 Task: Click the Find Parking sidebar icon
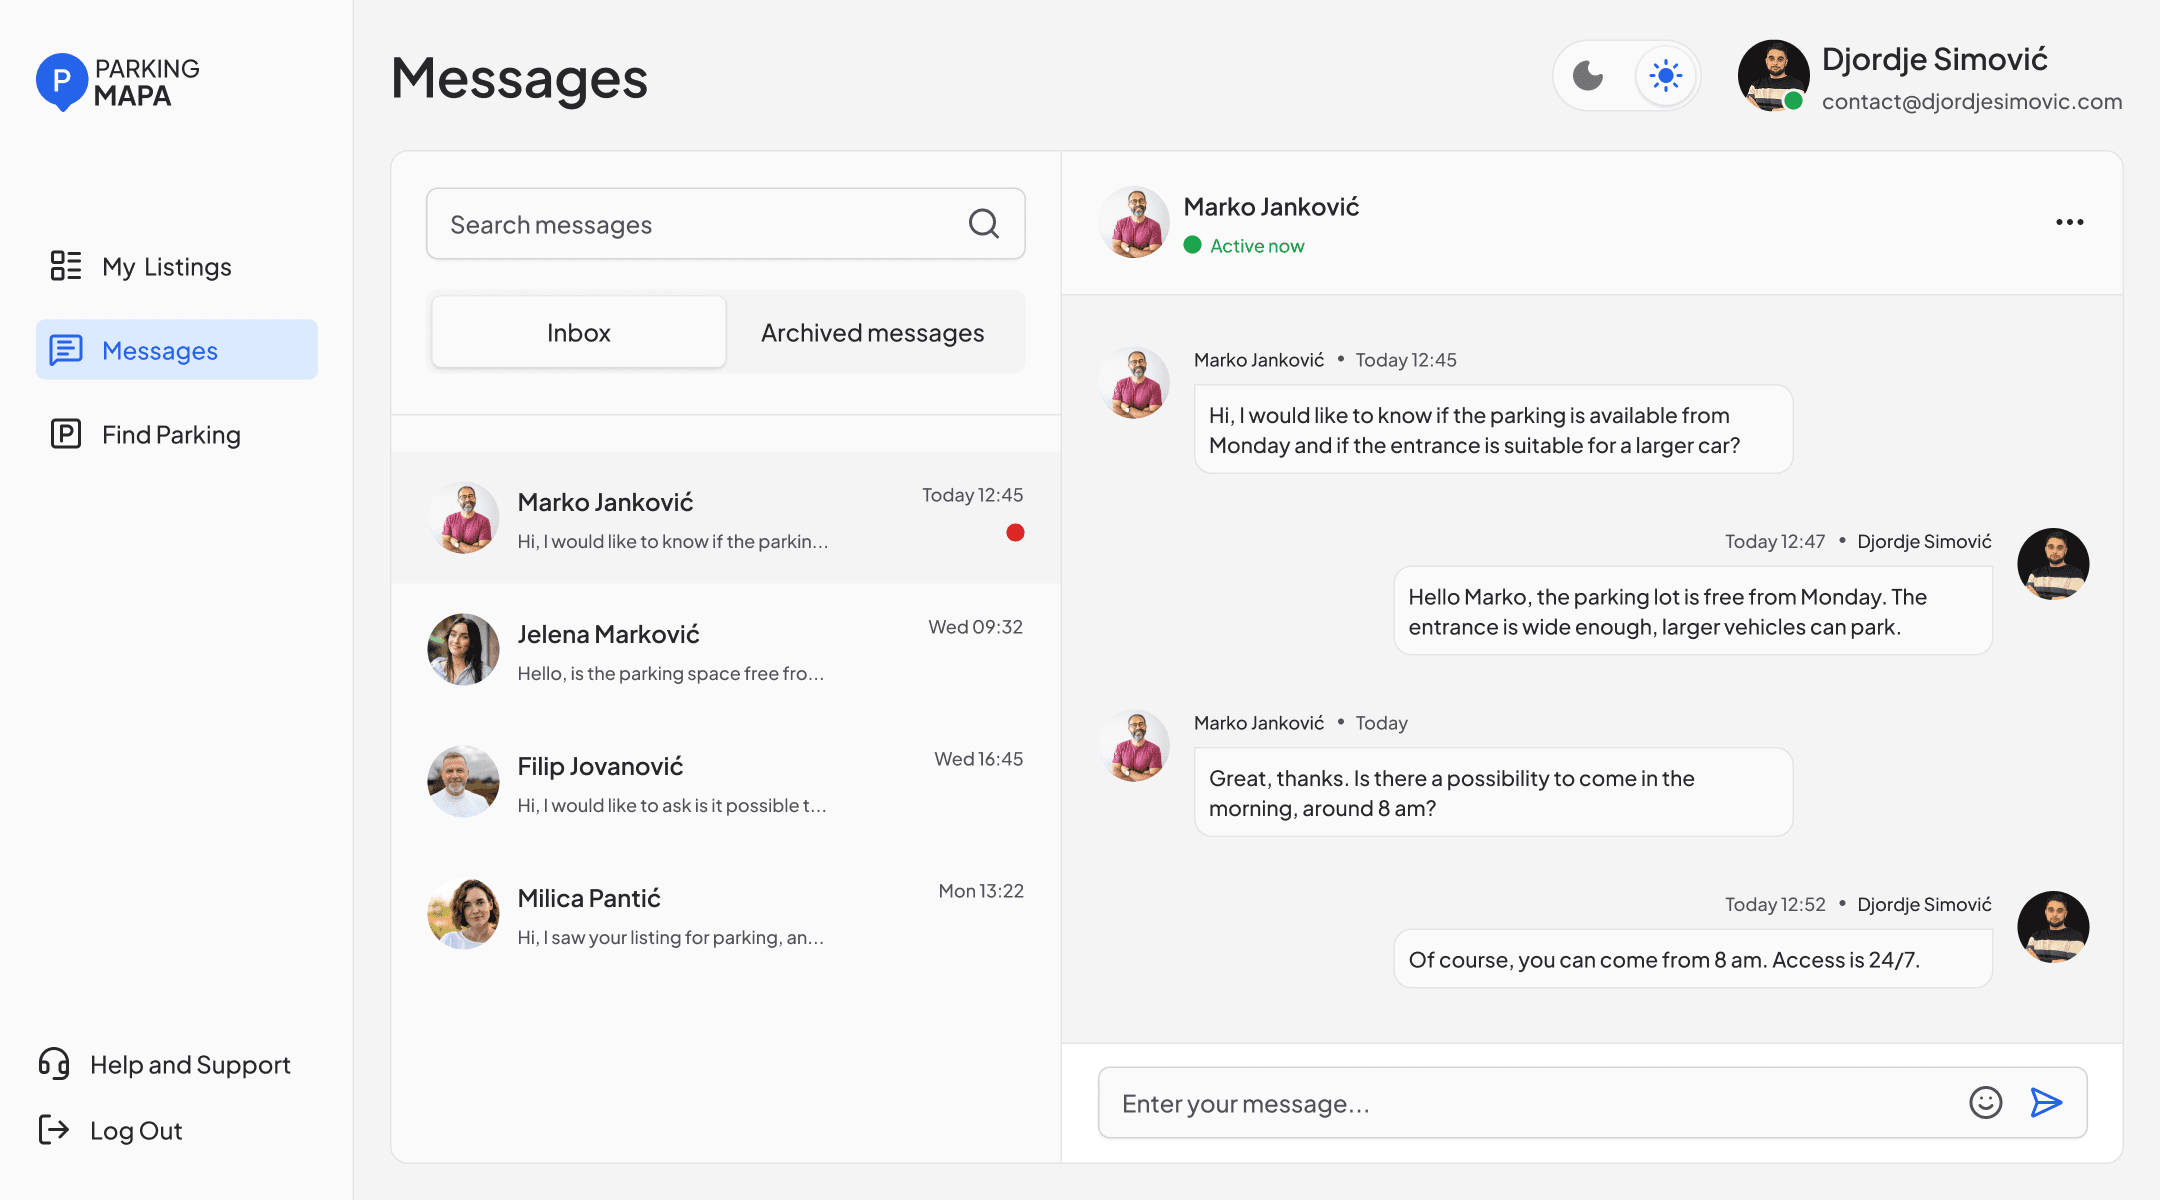(x=66, y=434)
